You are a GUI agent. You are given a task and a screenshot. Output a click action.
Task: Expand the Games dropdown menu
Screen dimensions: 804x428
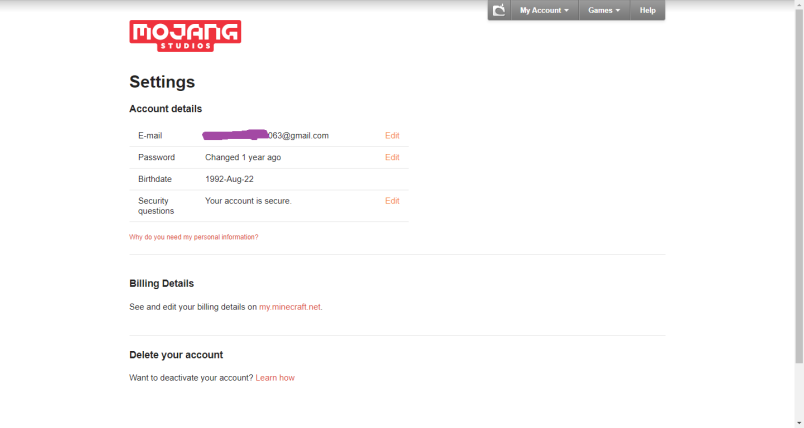pos(604,10)
